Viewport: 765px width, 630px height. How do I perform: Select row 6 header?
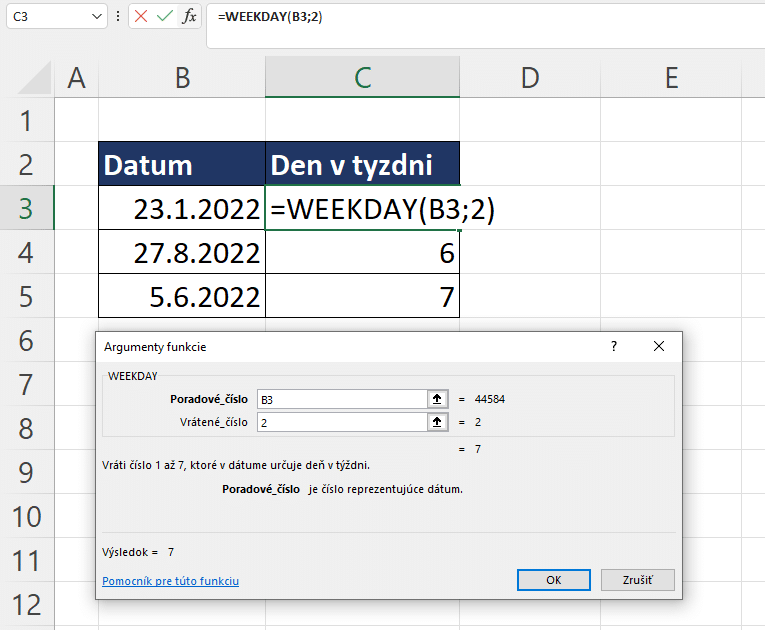(26, 340)
